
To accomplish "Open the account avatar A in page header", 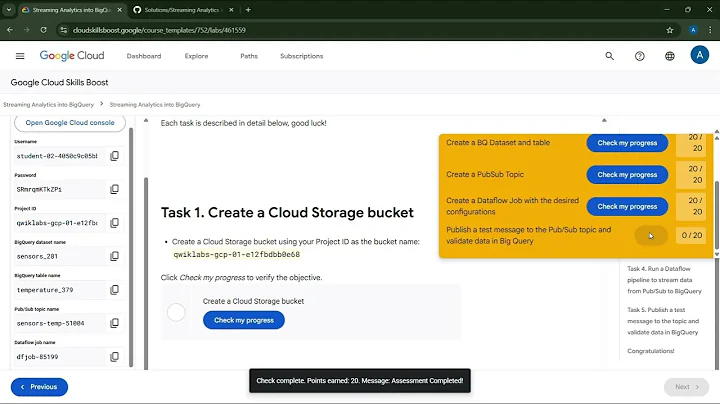I will coord(699,55).
